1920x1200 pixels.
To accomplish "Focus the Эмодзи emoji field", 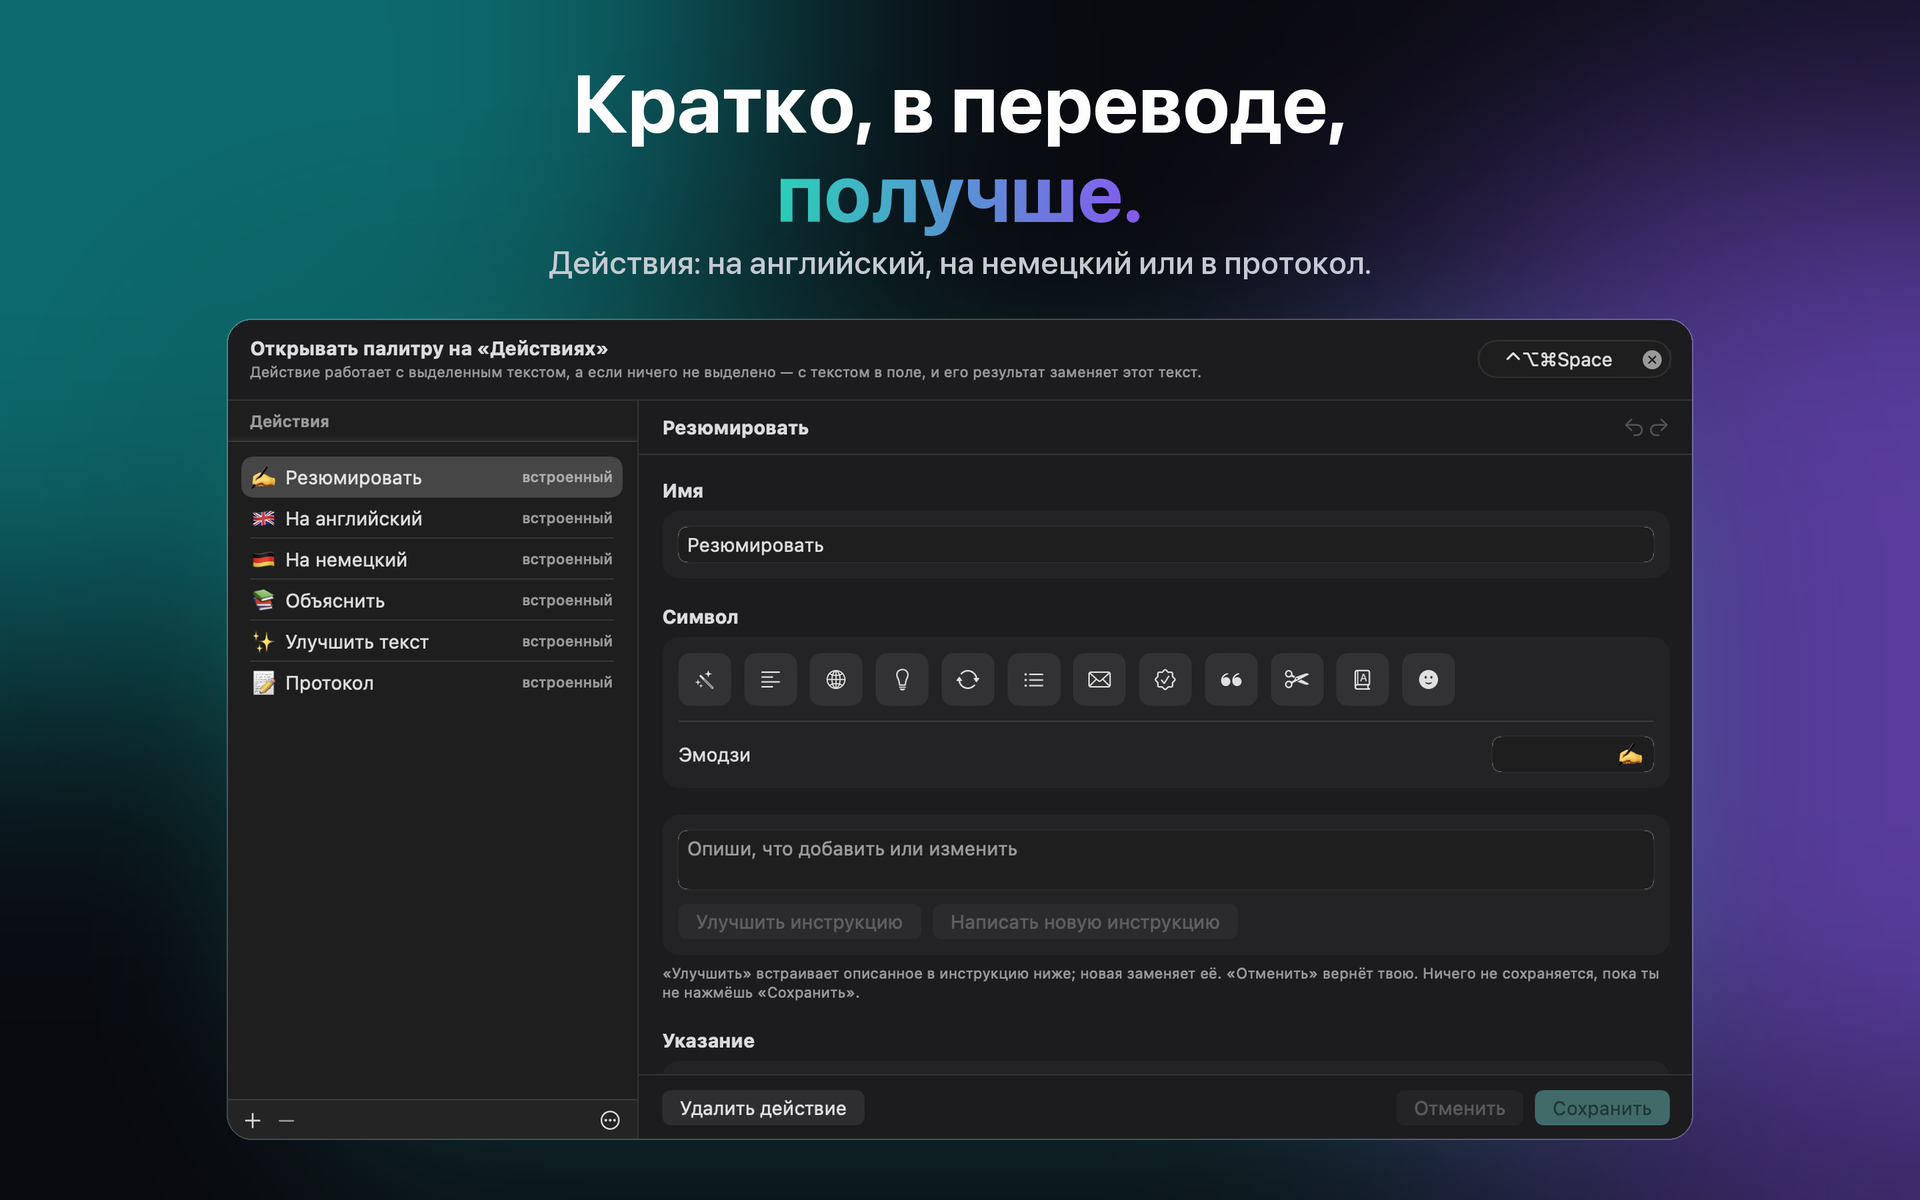I will pos(1572,755).
